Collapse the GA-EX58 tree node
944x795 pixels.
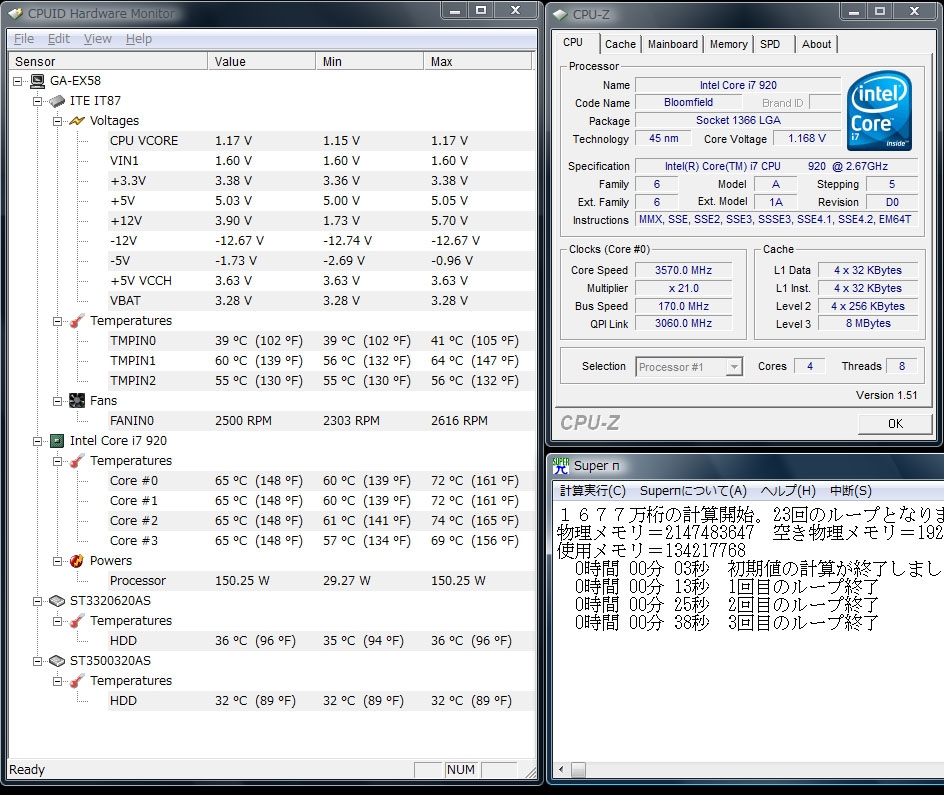click(18, 81)
